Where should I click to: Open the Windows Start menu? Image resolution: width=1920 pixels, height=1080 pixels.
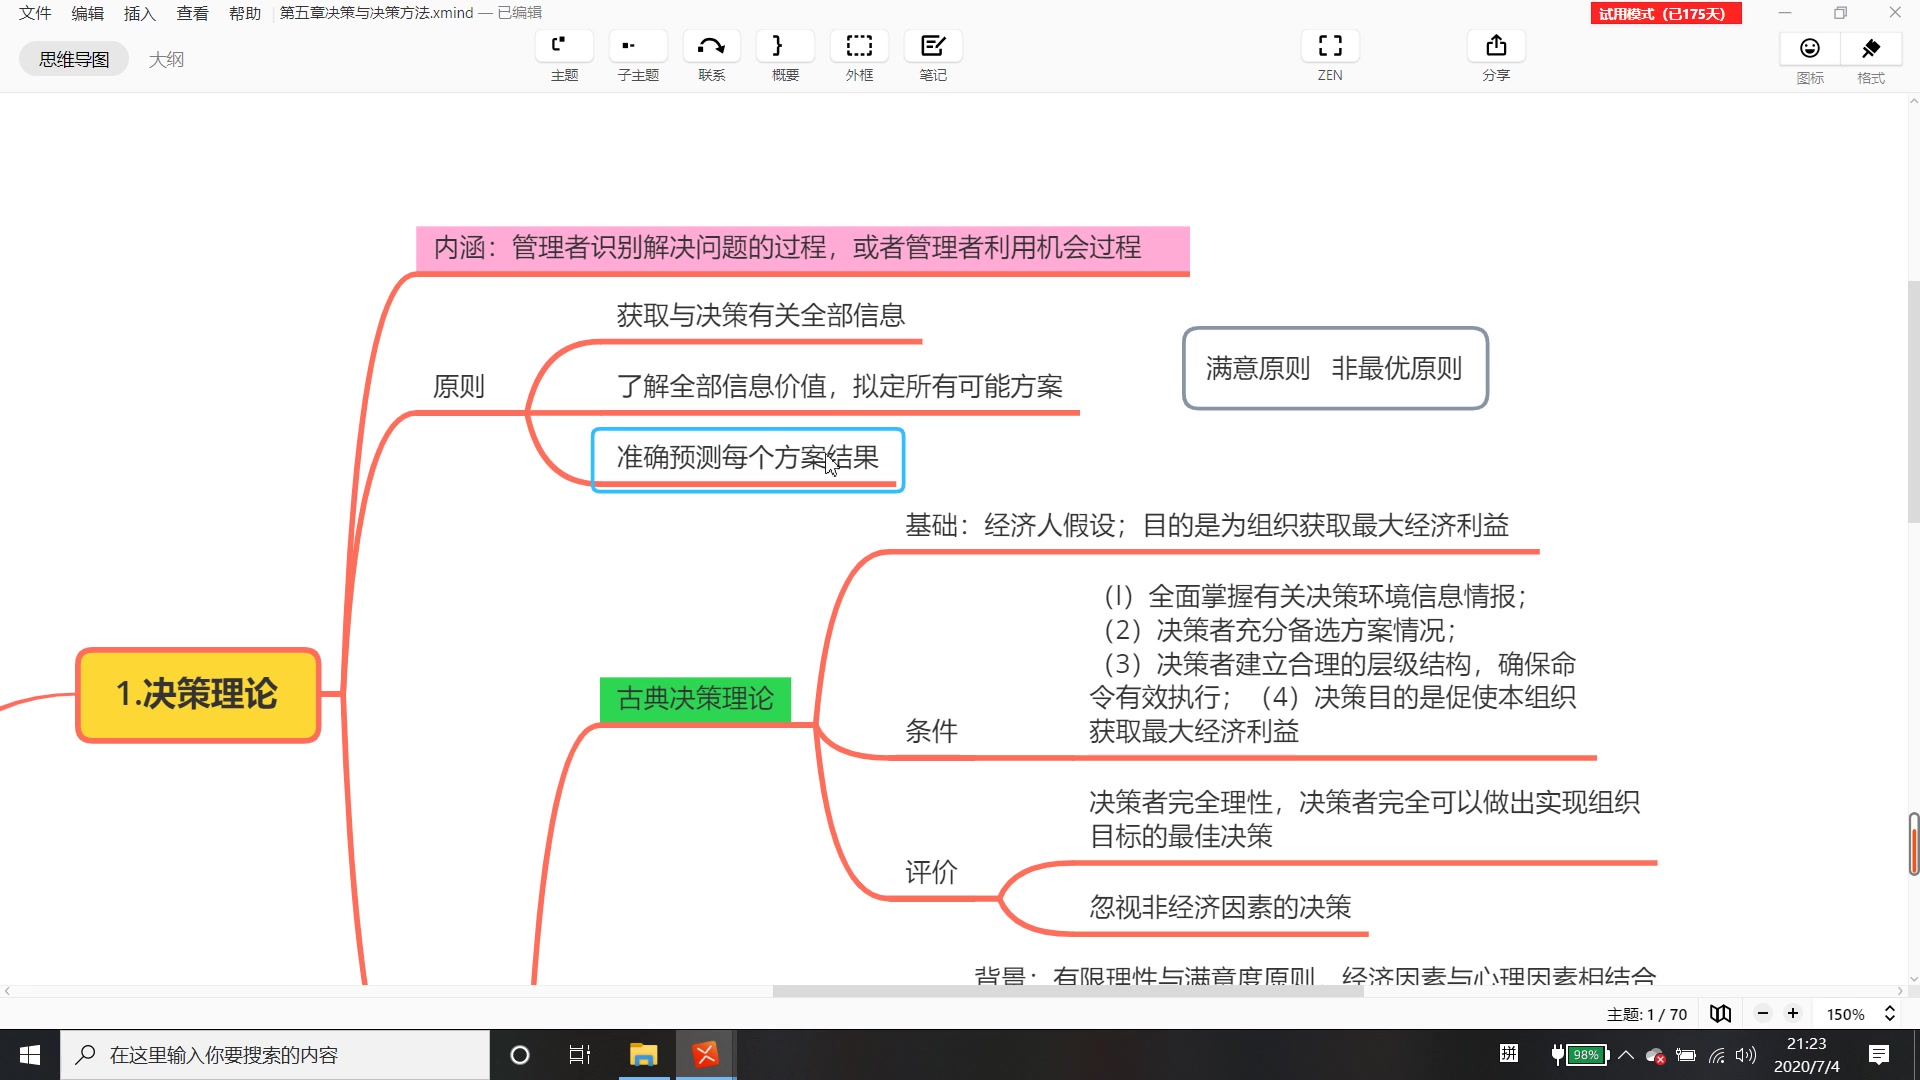pos(30,1055)
